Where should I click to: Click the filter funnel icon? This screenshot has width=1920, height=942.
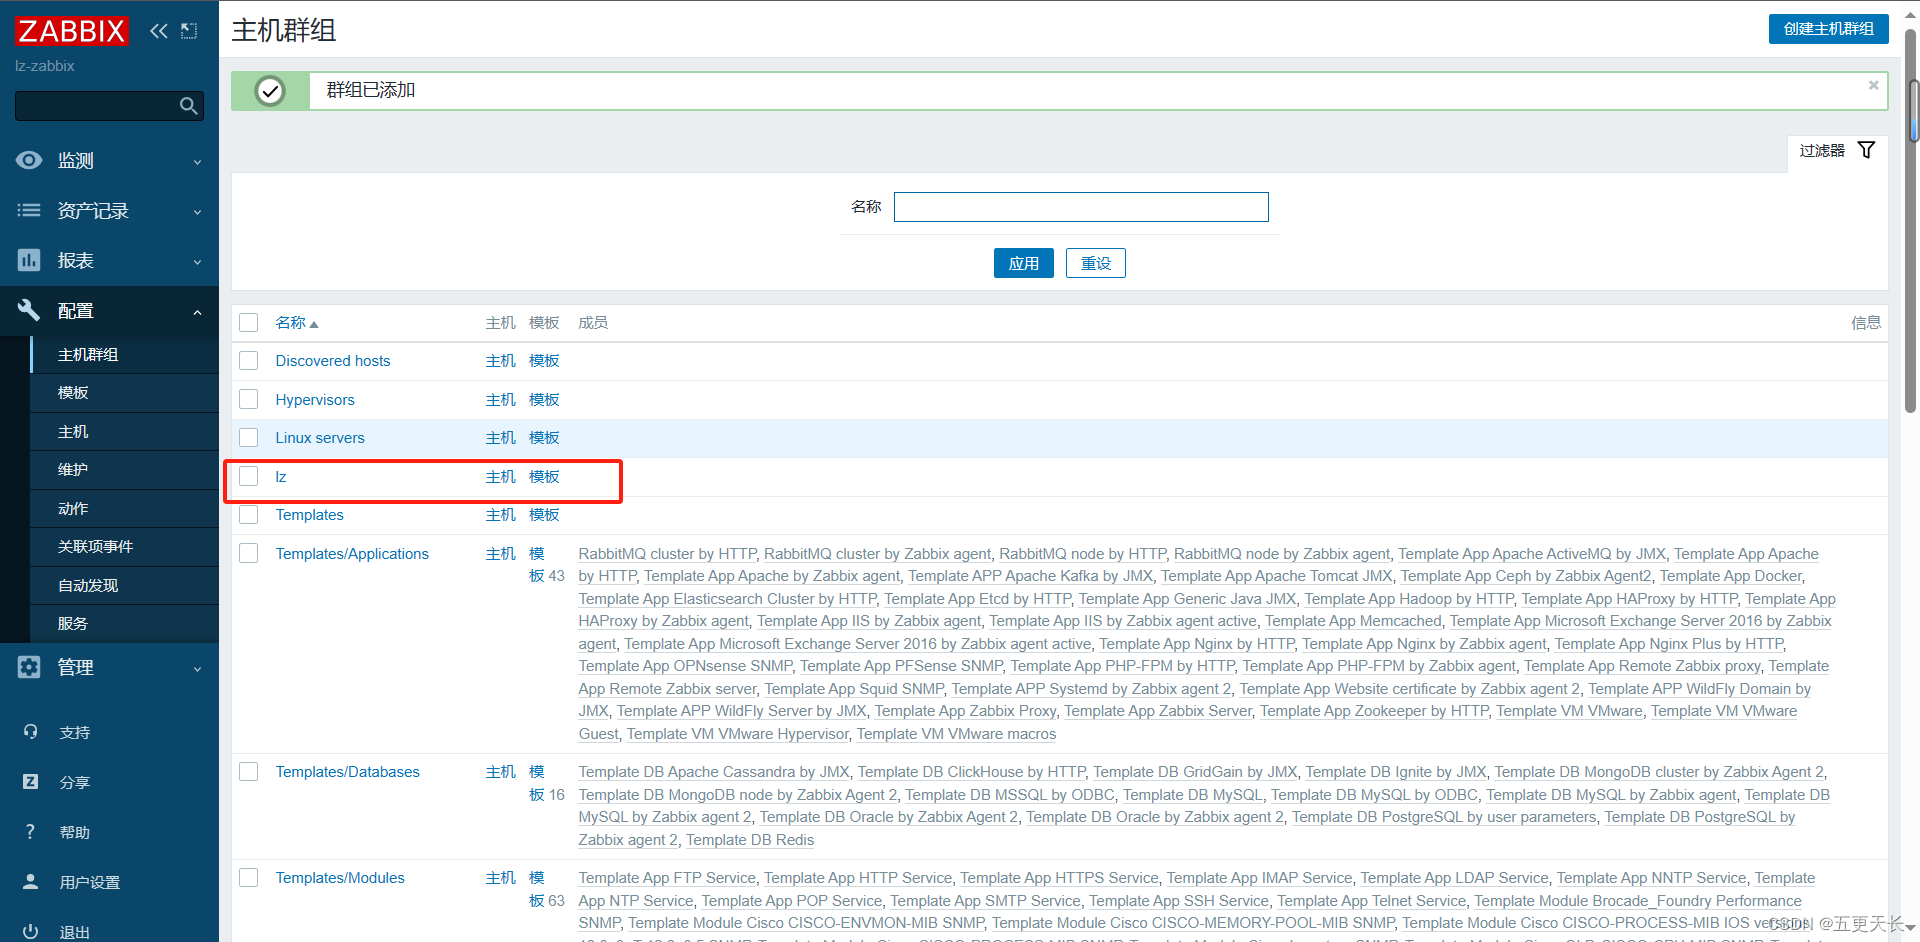(1866, 150)
